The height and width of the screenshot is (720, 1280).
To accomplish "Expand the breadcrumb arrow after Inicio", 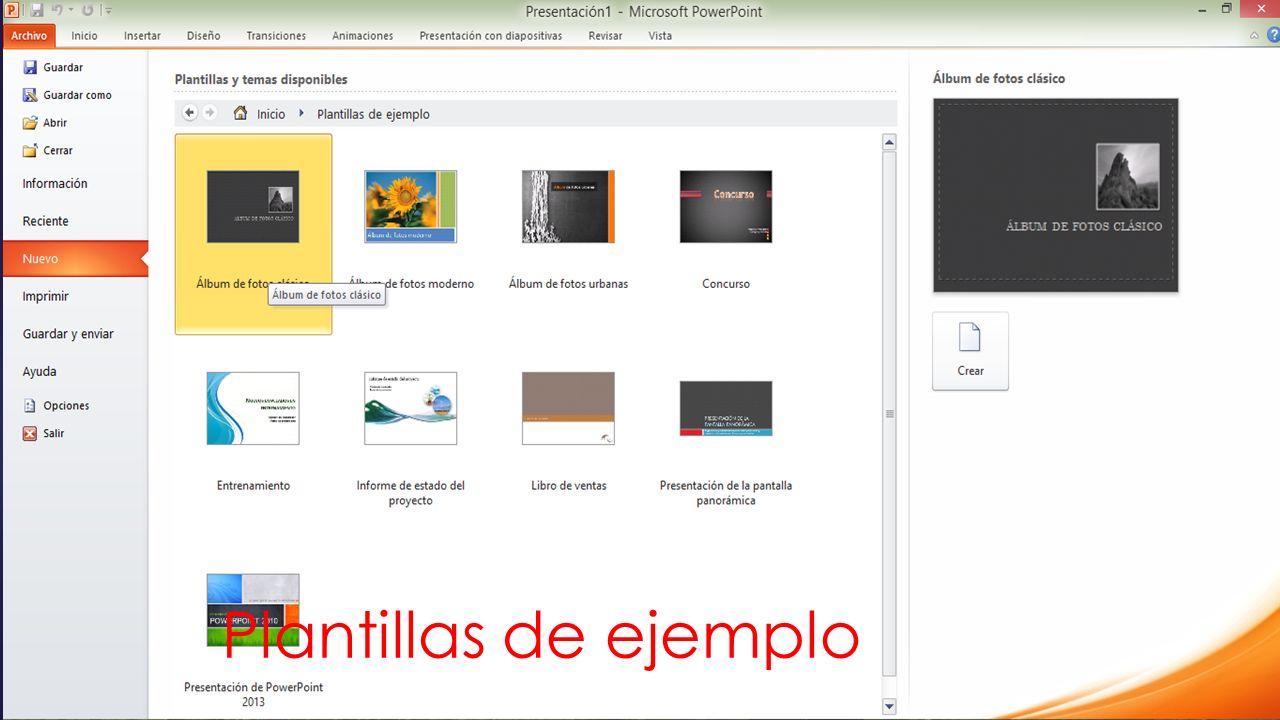I will [x=301, y=113].
